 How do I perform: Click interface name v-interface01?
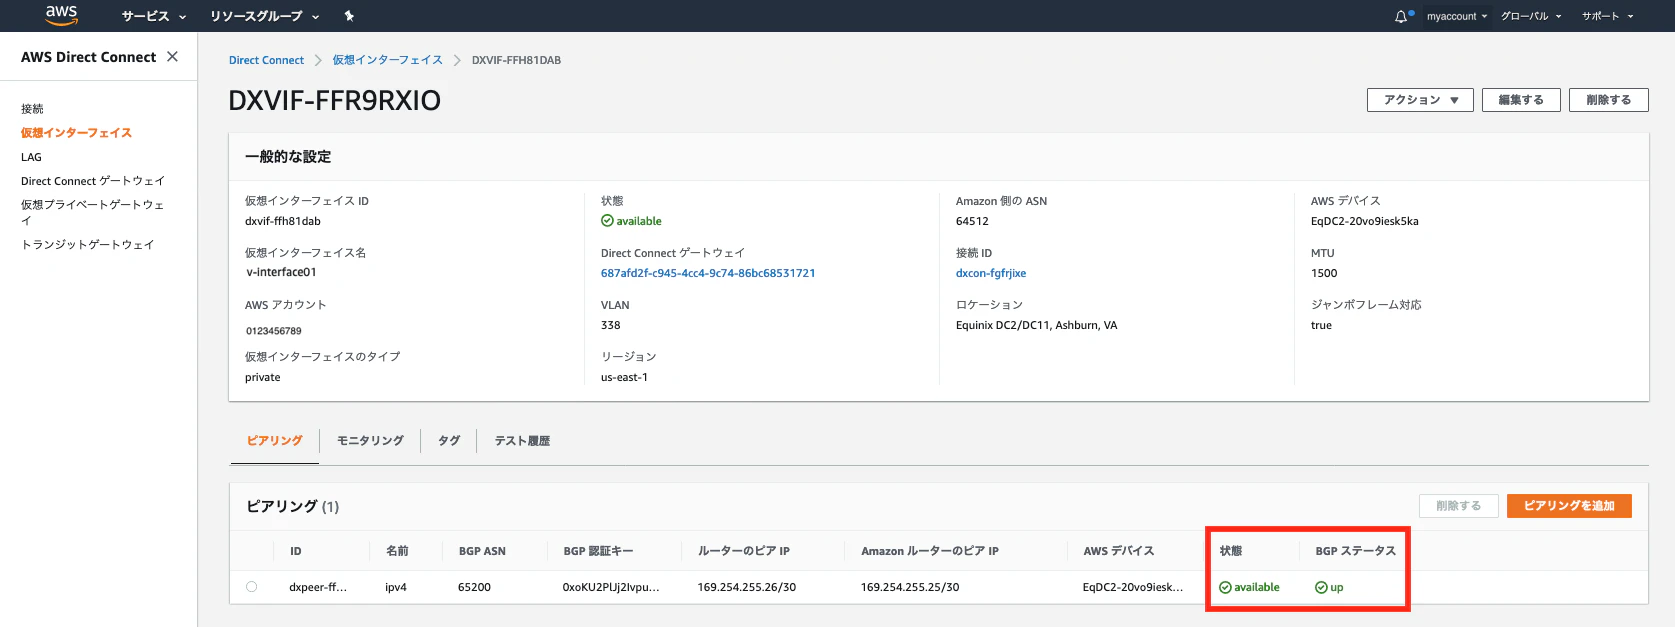pyautogui.click(x=281, y=272)
